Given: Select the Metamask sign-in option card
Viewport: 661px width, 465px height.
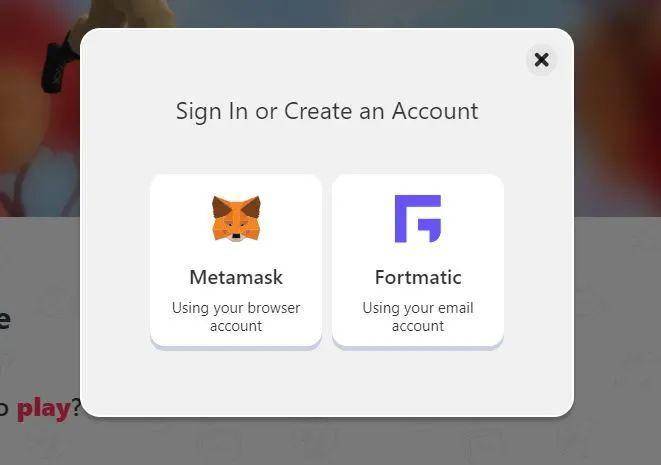Looking at the screenshot, I should tap(236, 260).
